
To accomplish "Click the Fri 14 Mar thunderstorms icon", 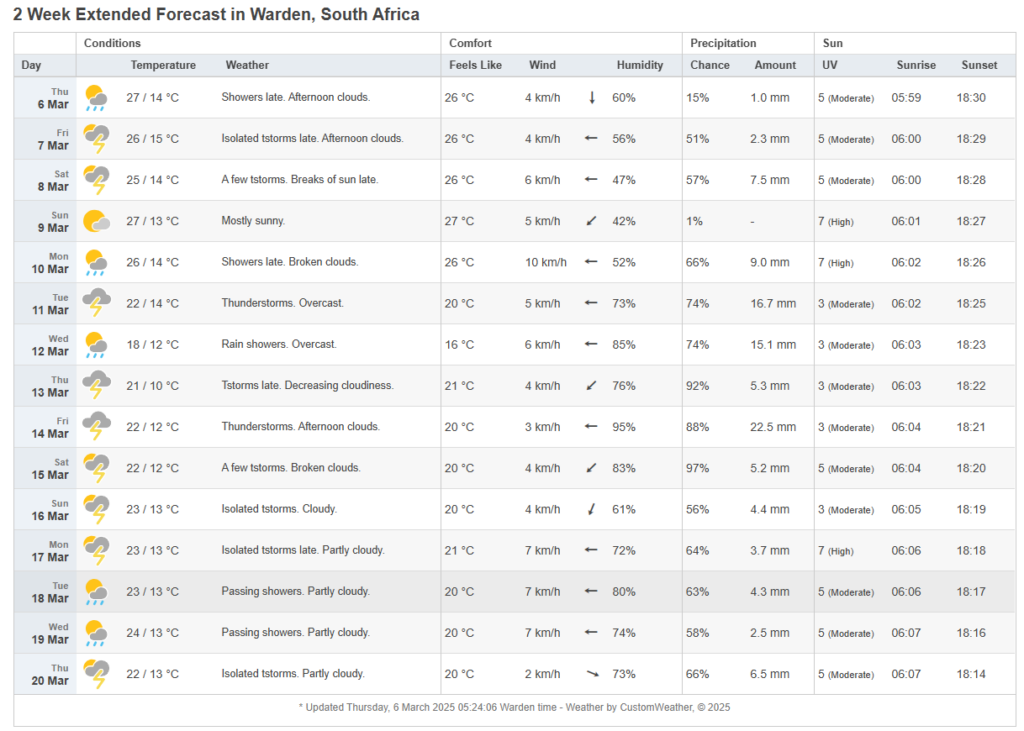I will (x=96, y=427).
